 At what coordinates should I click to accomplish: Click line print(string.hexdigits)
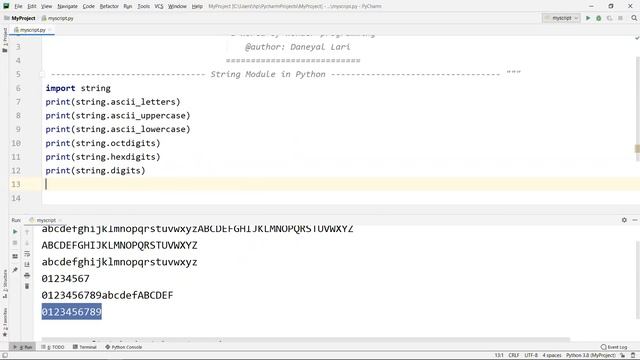coord(103,157)
